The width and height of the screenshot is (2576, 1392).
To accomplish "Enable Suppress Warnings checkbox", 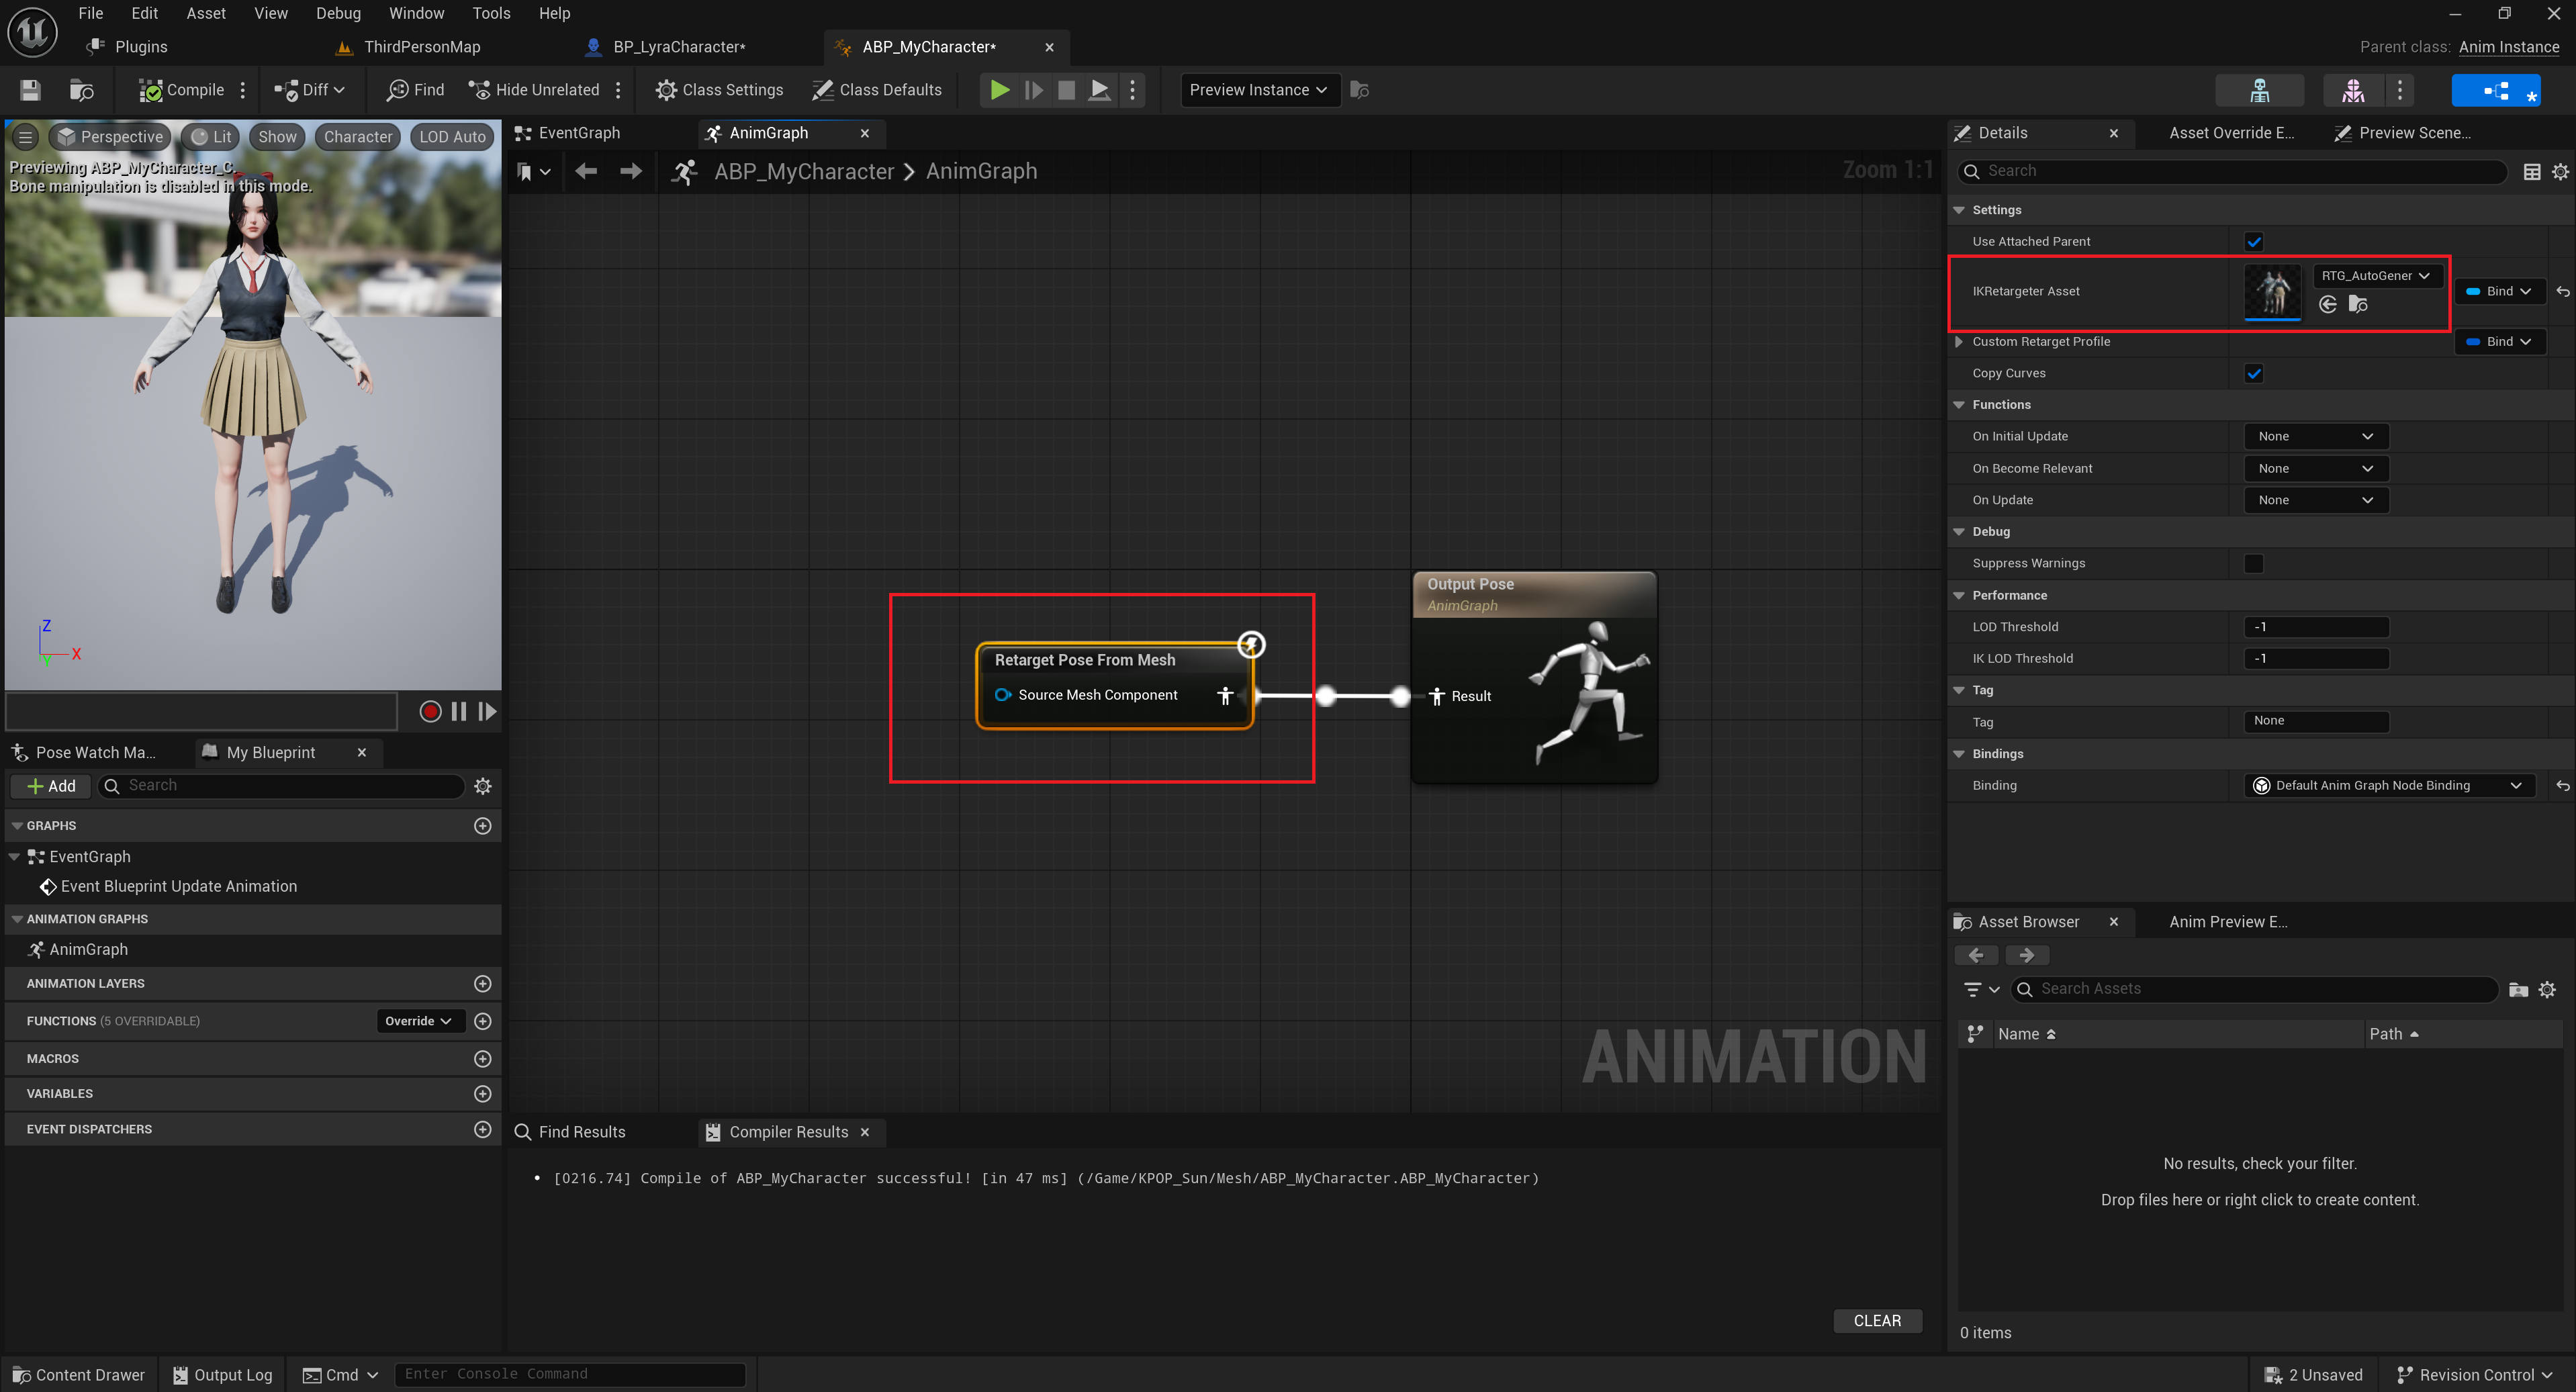I will (x=2253, y=563).
